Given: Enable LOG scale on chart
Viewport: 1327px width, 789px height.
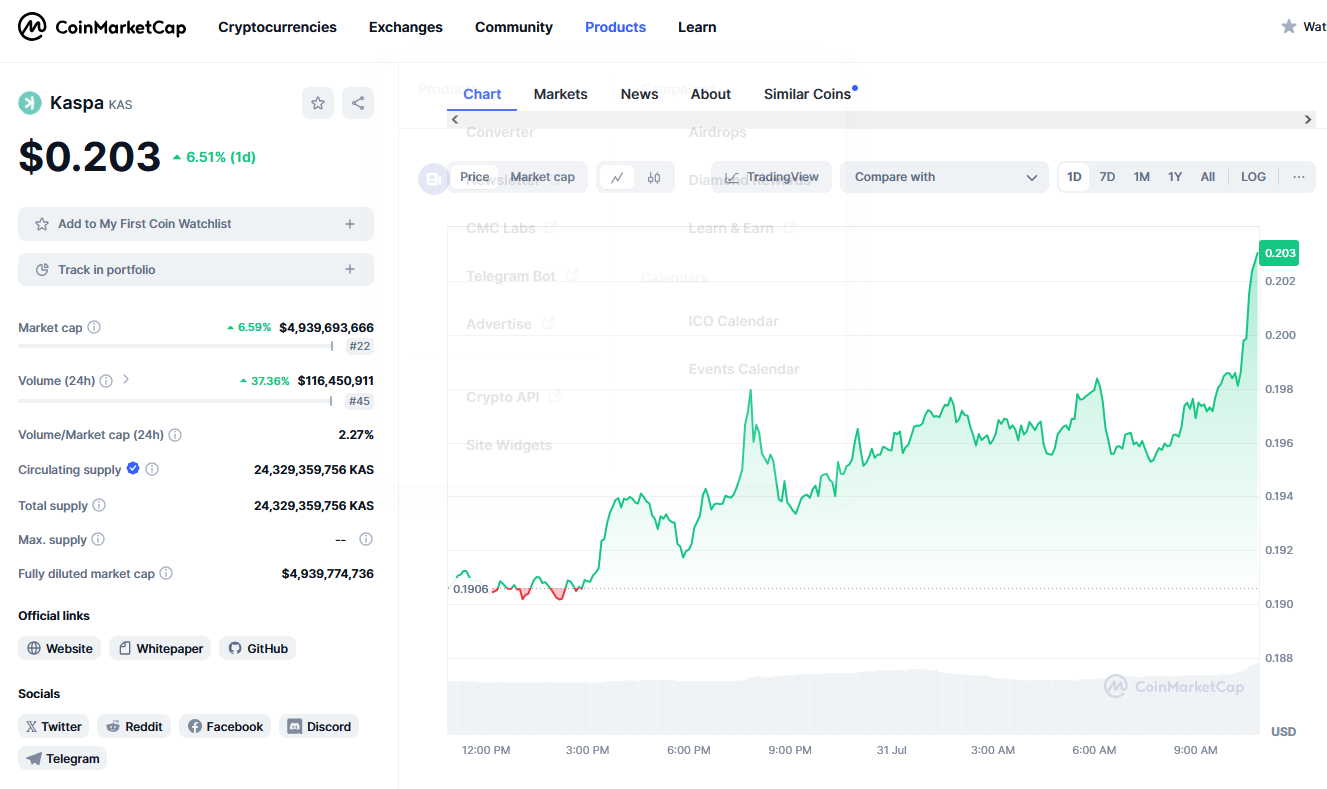Looking at the screenshot, I should pyautogui.click(x=1253, y=177).
